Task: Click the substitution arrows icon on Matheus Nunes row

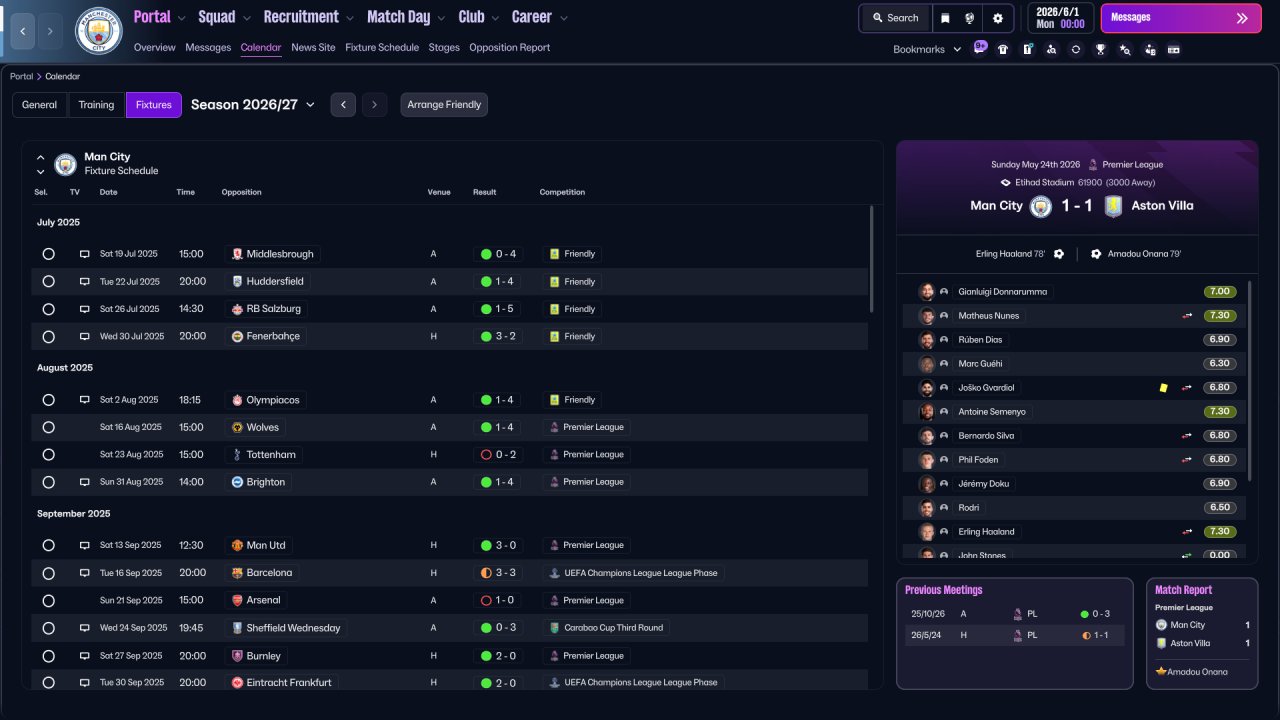Action: [x=1187, y=316]
